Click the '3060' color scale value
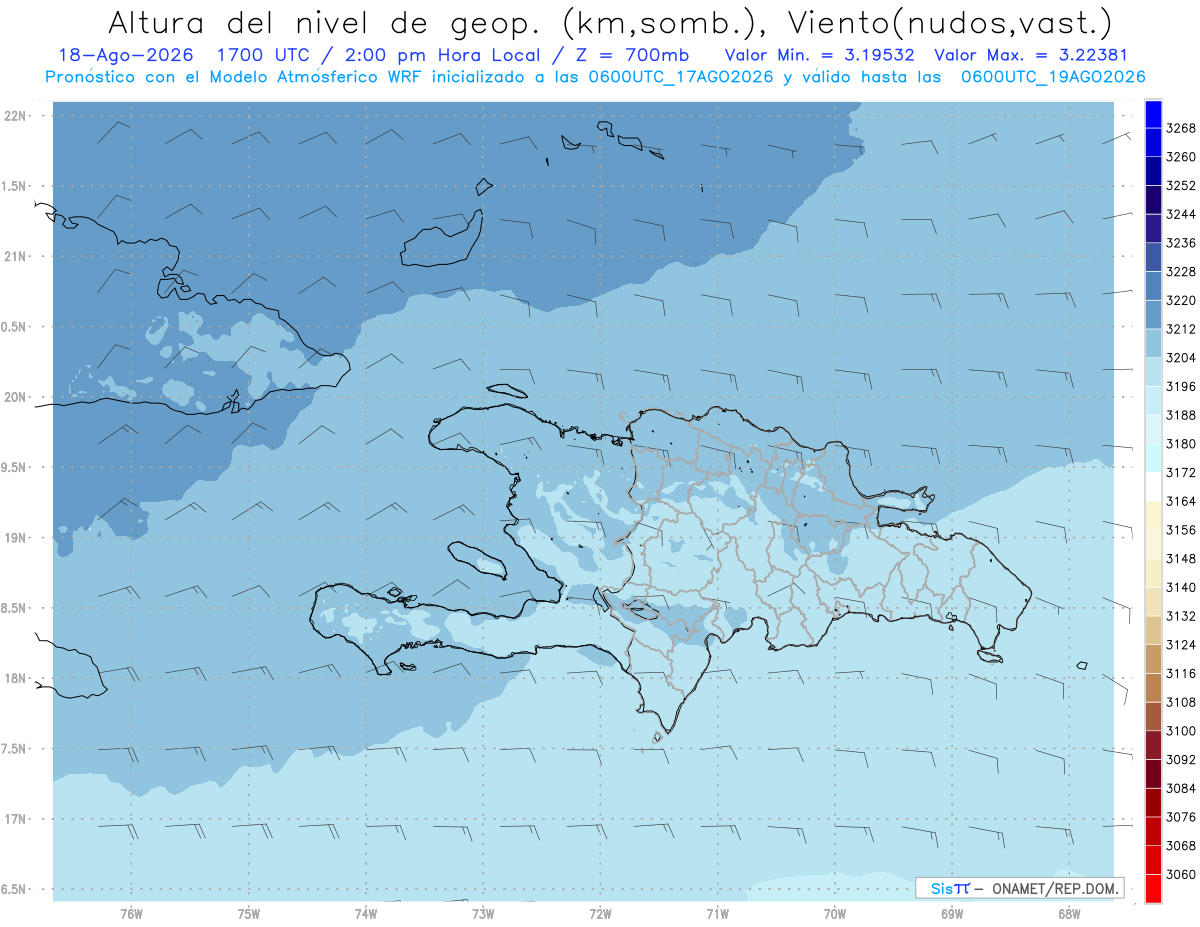The image size is (1200, 927). [1181, 874]
